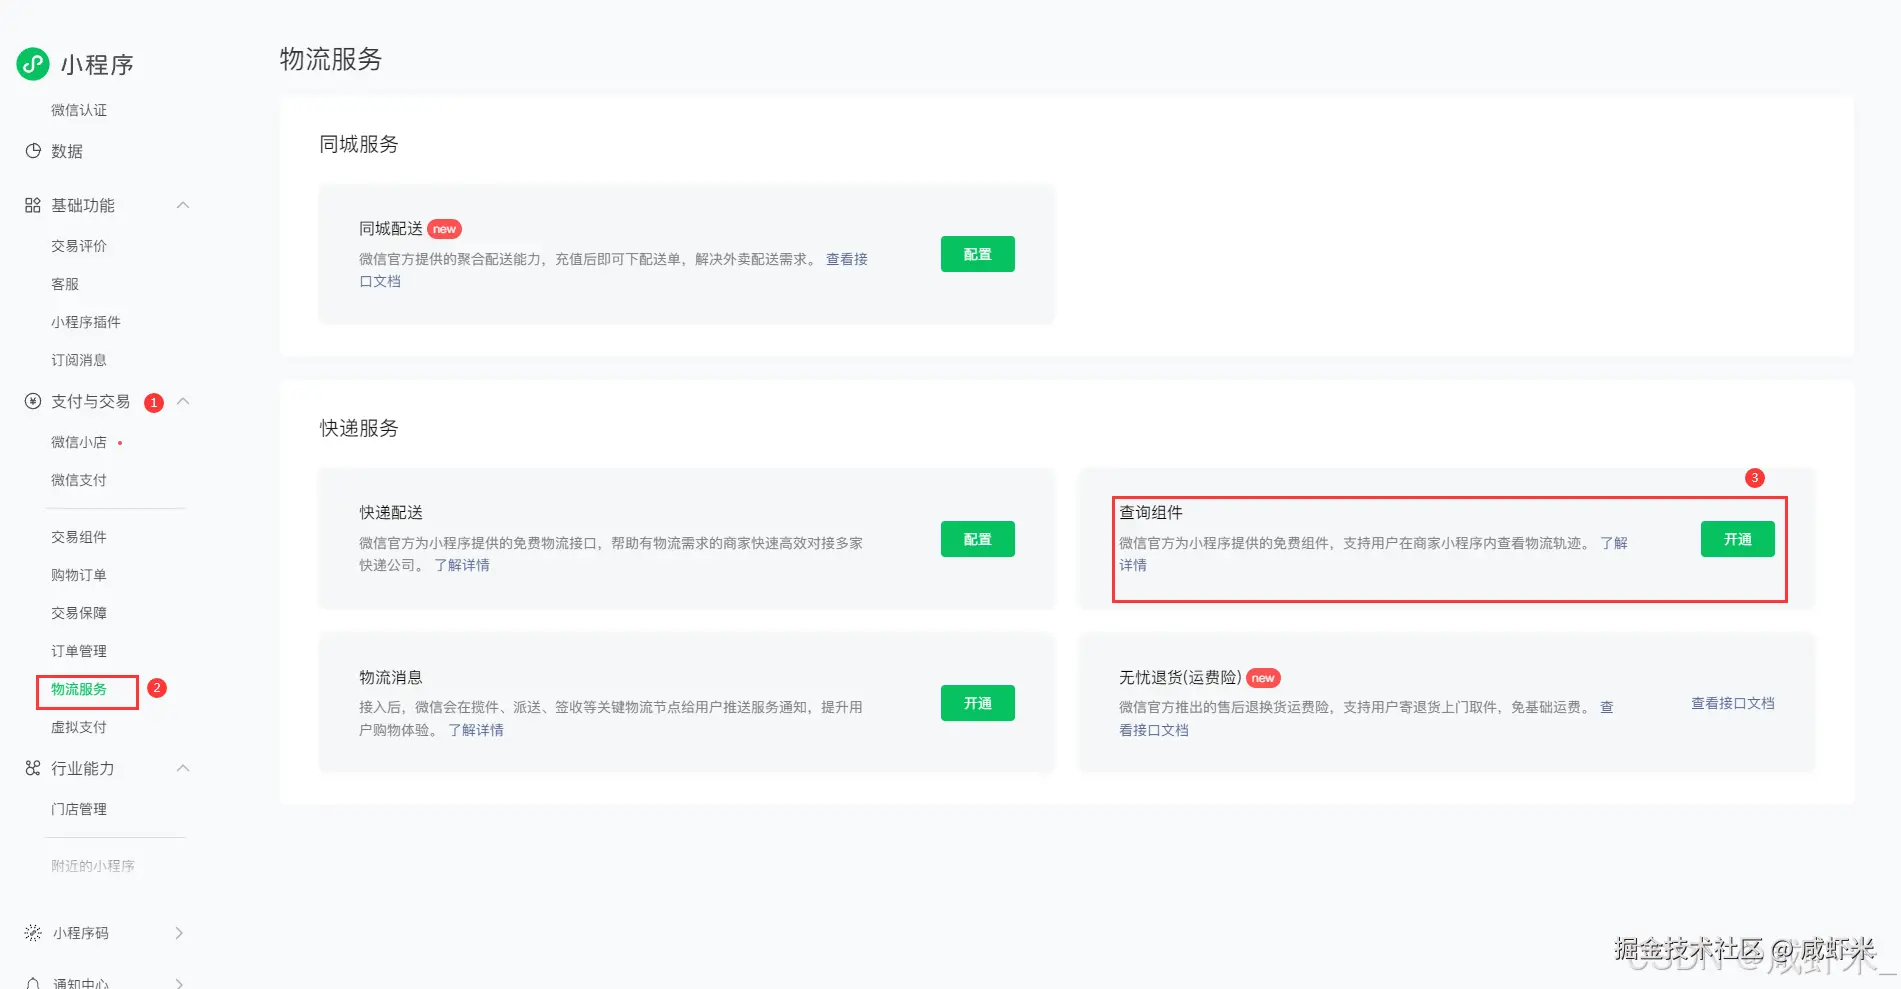Click 配置 button for 快递配送
The height and width of the screenshot is (989, 1901).
[978, 539]
